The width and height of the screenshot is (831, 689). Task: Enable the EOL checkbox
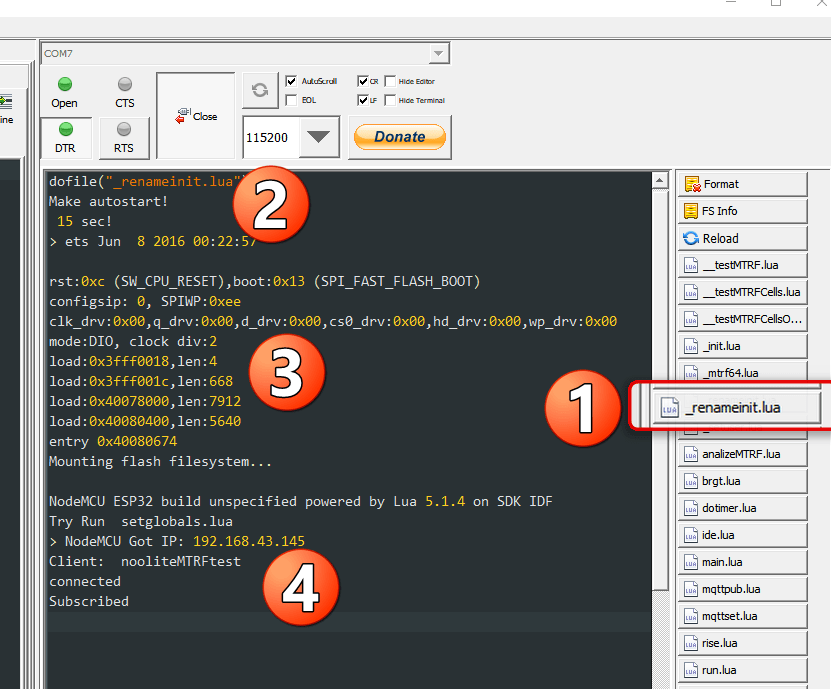[291, 100]
